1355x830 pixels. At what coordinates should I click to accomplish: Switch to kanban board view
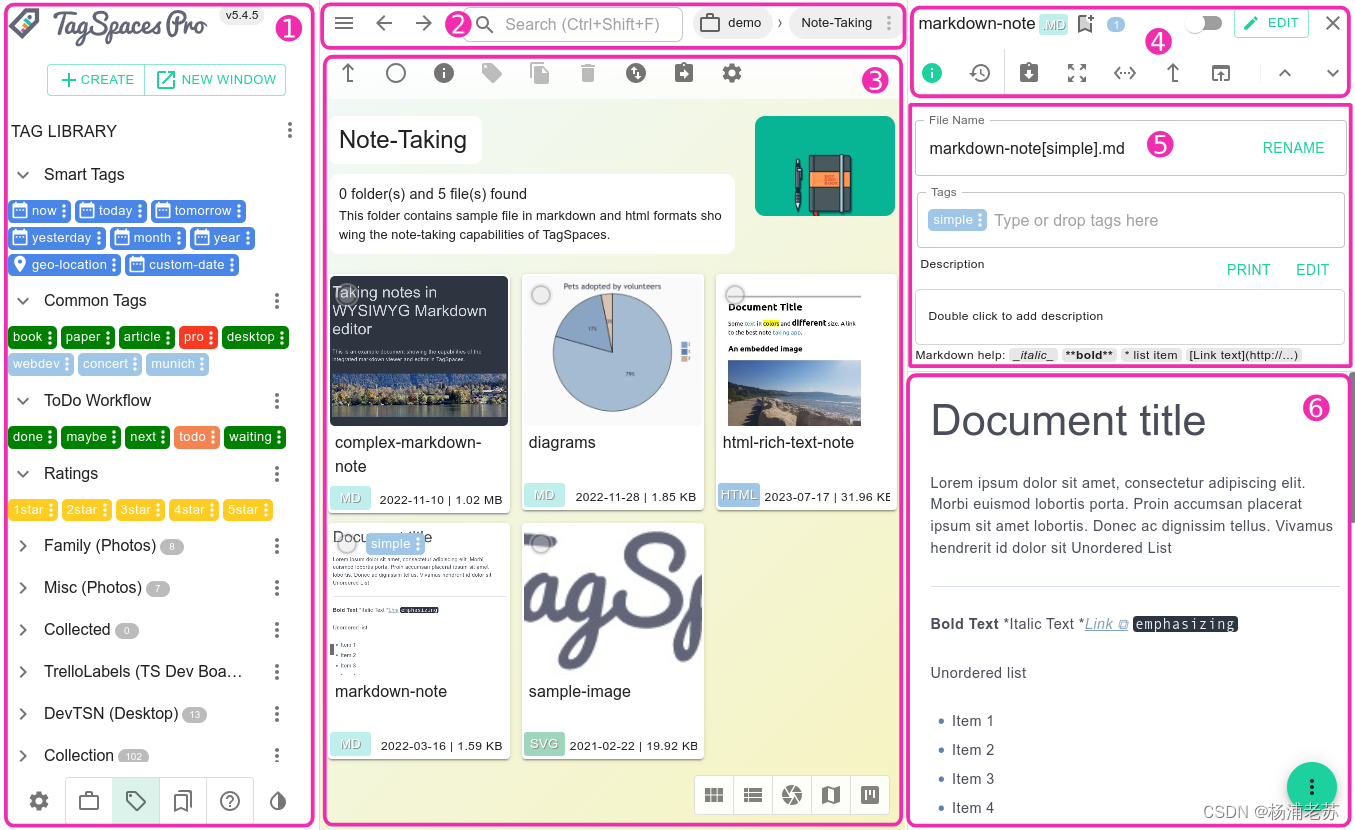(870, 795)
